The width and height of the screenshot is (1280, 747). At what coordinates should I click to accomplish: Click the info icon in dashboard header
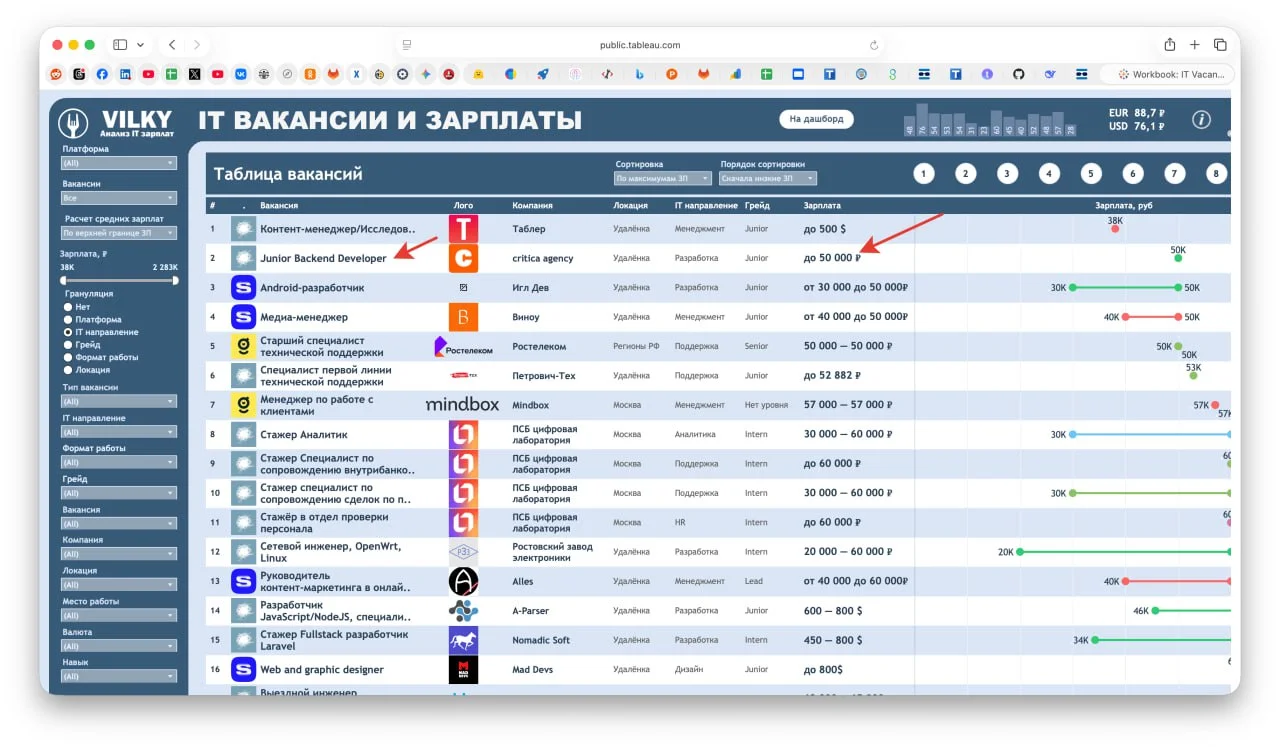pos(1201,119)
